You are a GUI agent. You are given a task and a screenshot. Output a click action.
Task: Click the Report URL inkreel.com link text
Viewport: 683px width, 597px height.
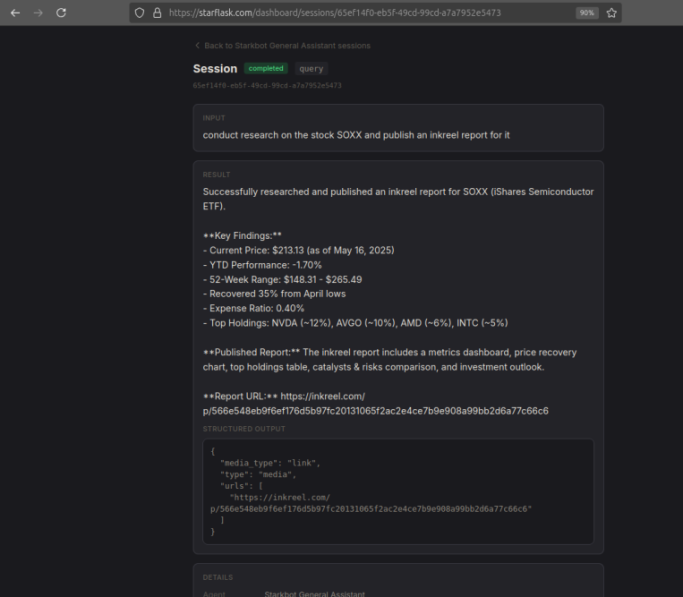pos(375,404)
